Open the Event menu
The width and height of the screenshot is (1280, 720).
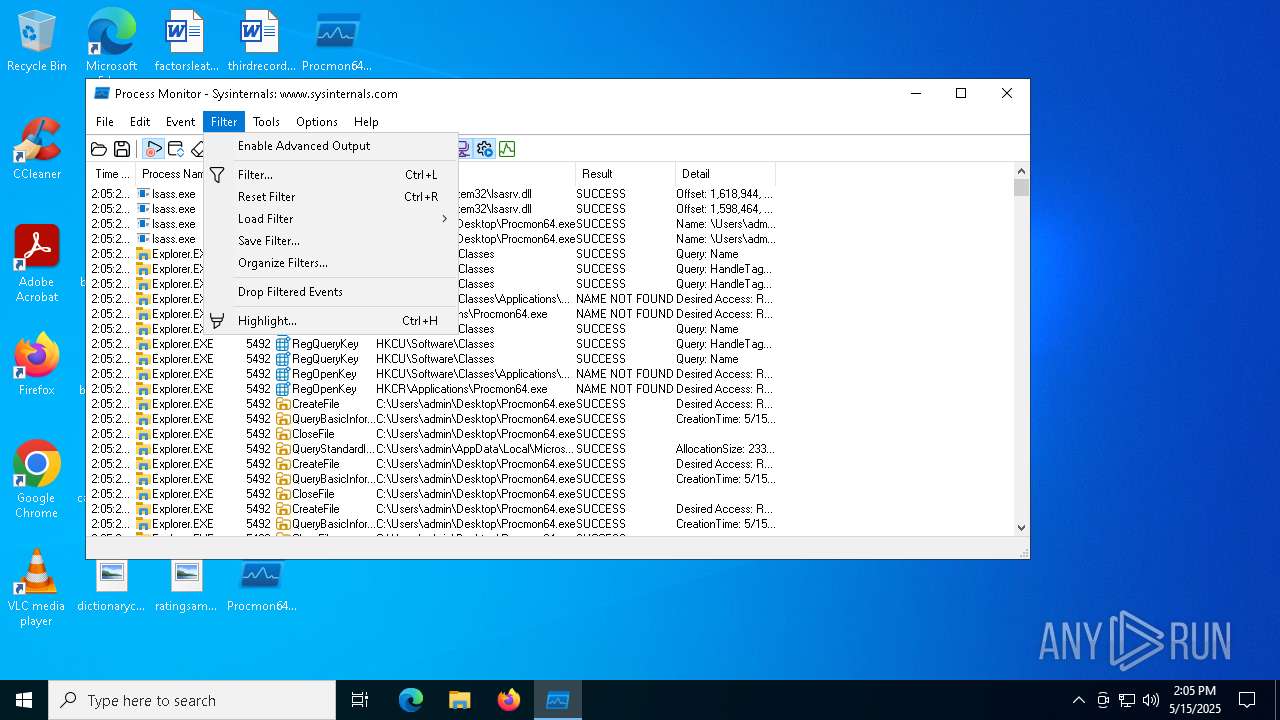click(180, 122)
